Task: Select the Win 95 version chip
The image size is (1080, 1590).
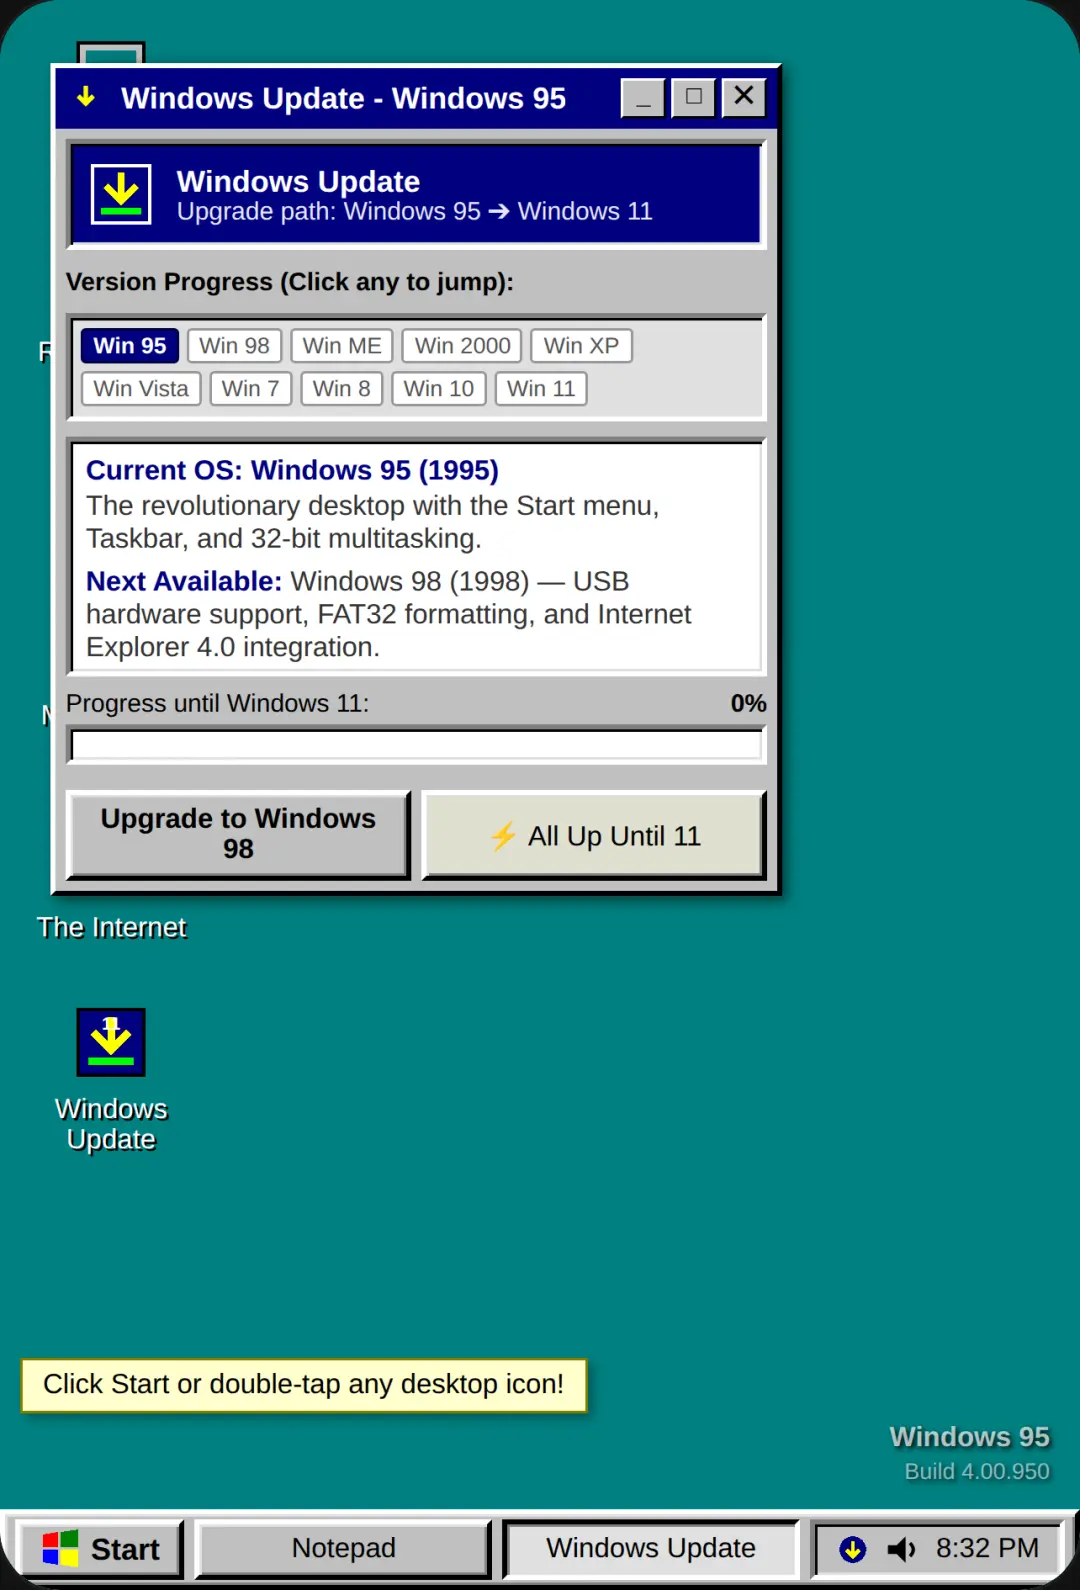Action: (130, 346)
